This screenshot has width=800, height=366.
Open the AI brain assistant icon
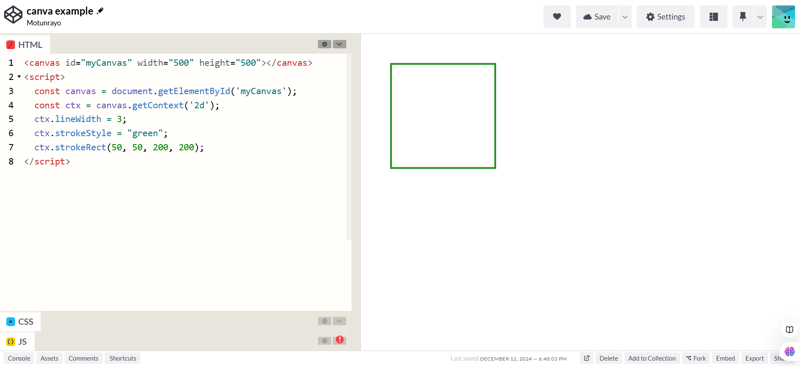coord(790,351)
